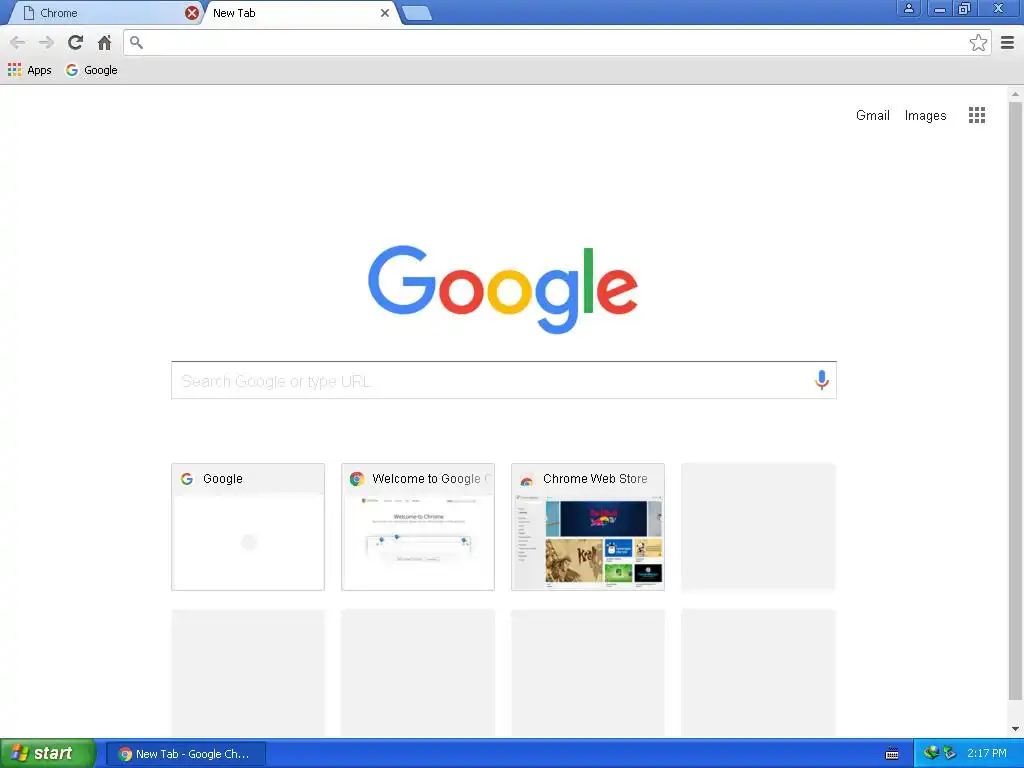
Task: Open the home page icon
Action: click(x=104, y=42)
